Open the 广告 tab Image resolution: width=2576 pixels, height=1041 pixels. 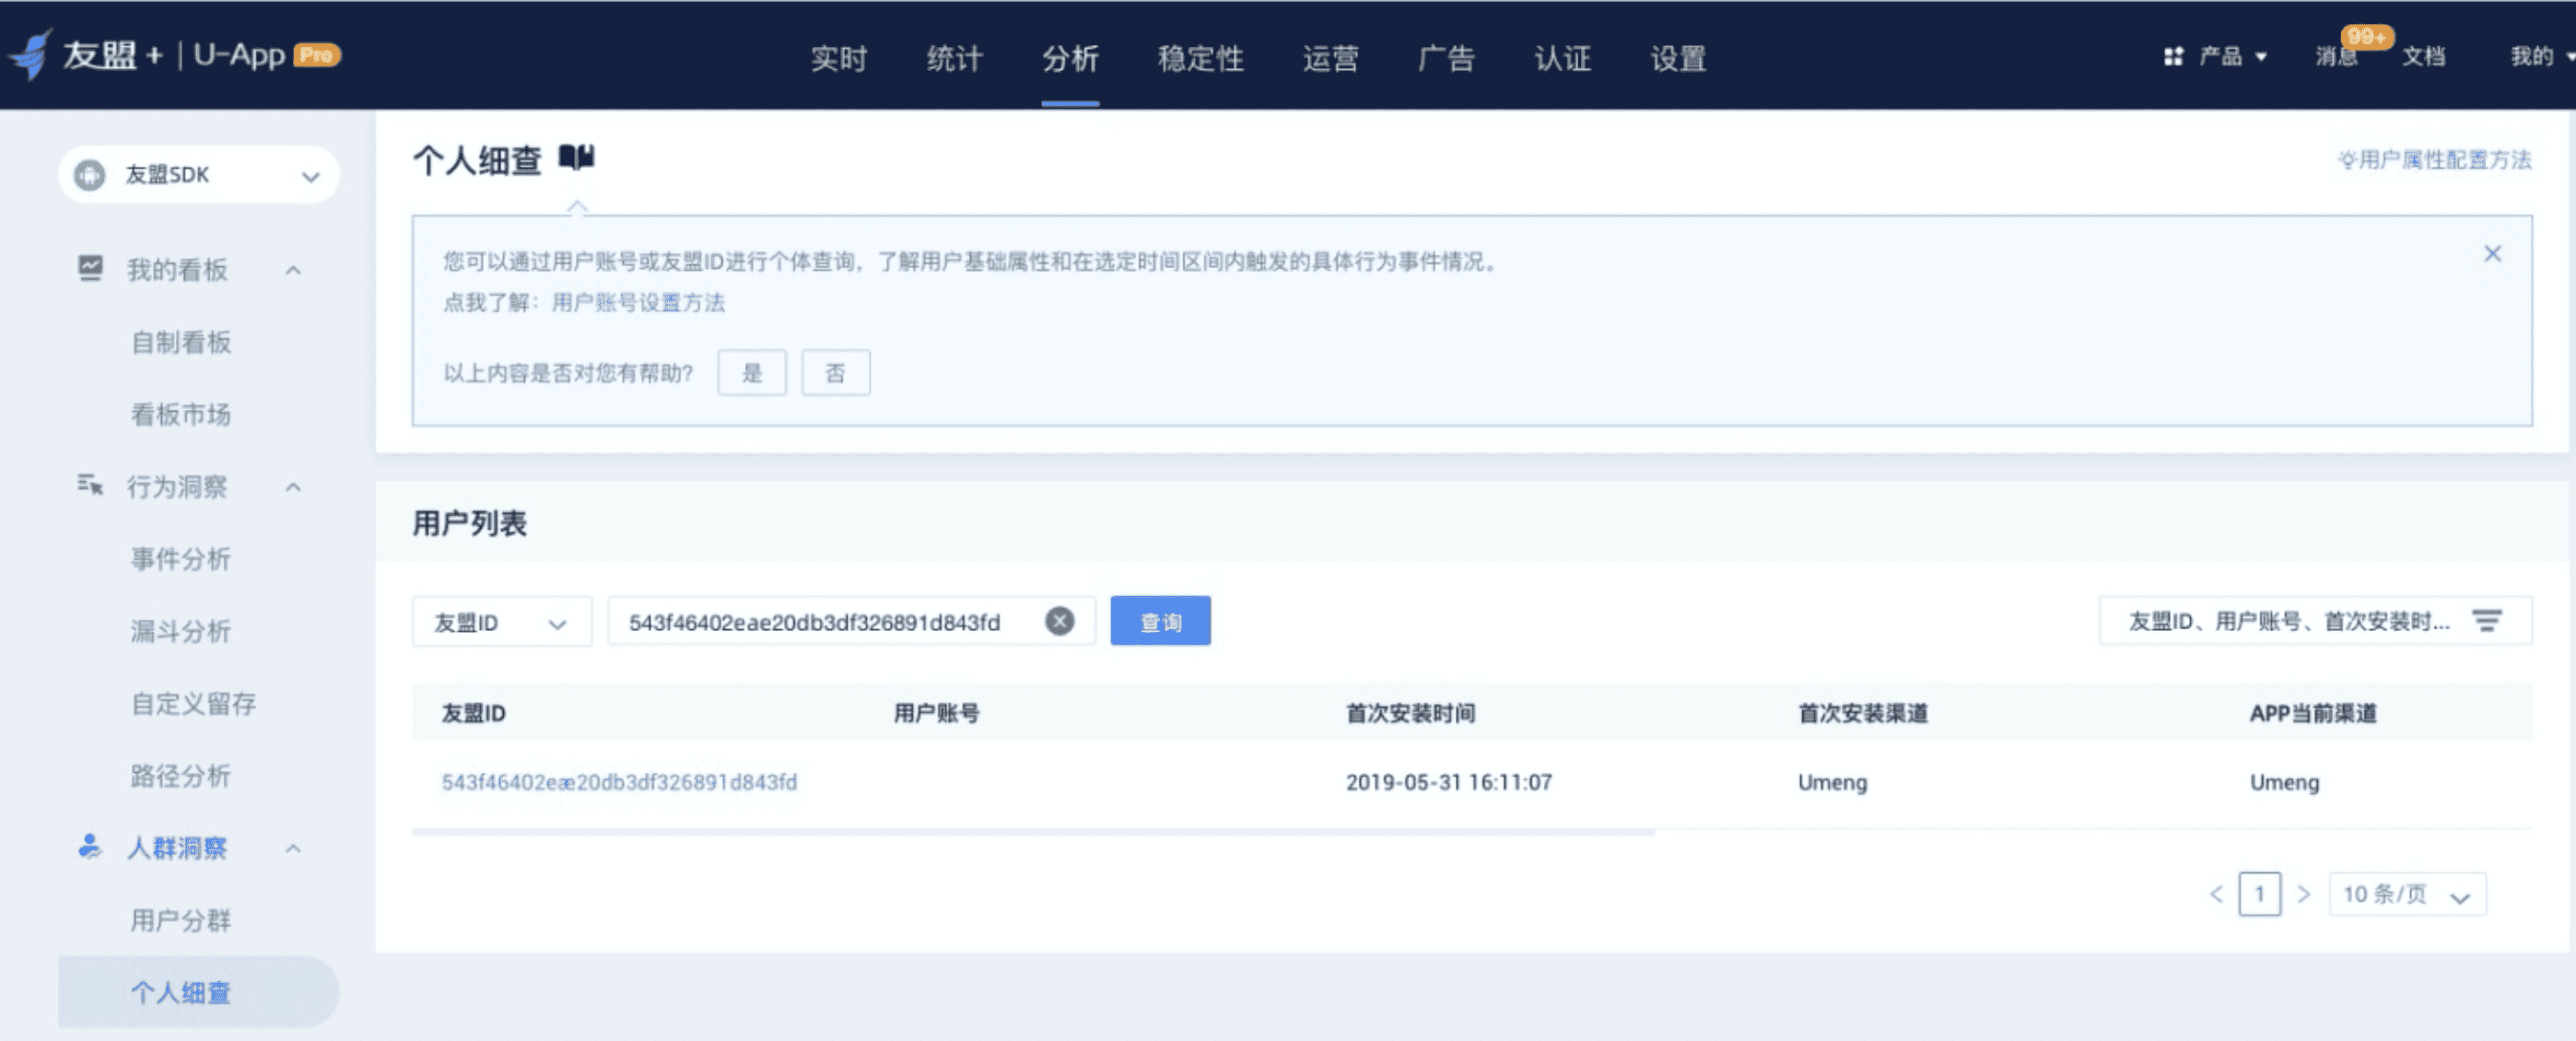1446,58
